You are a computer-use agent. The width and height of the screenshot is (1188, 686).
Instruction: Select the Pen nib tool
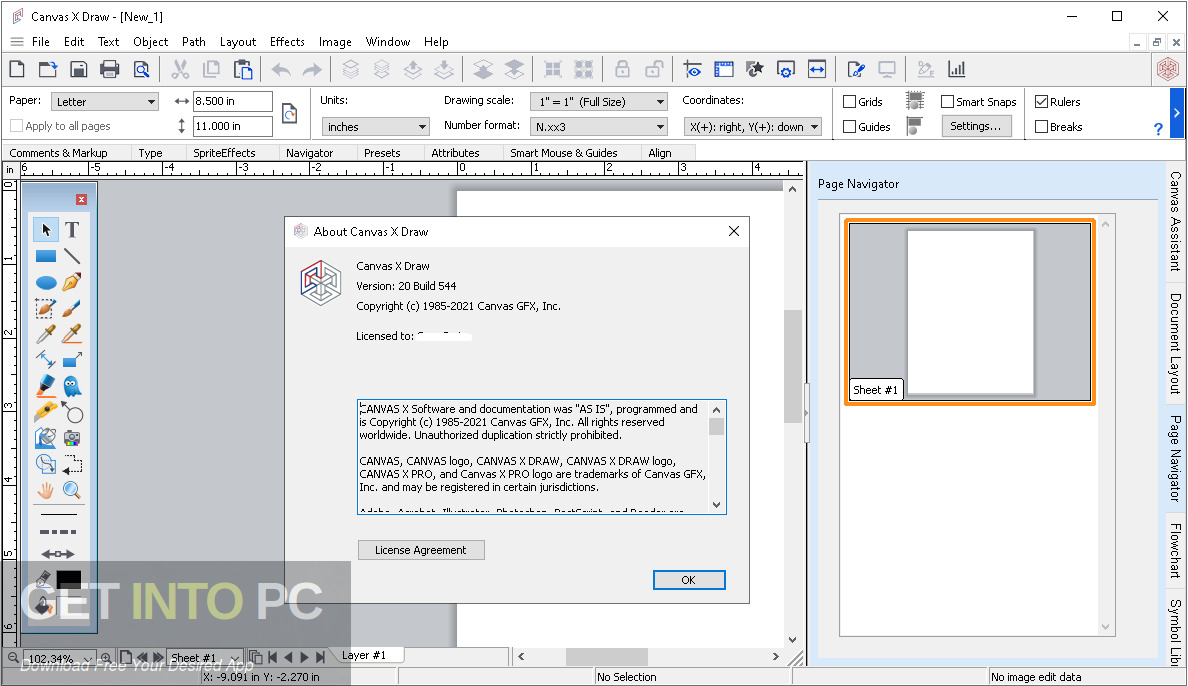[x=72, y=283]
